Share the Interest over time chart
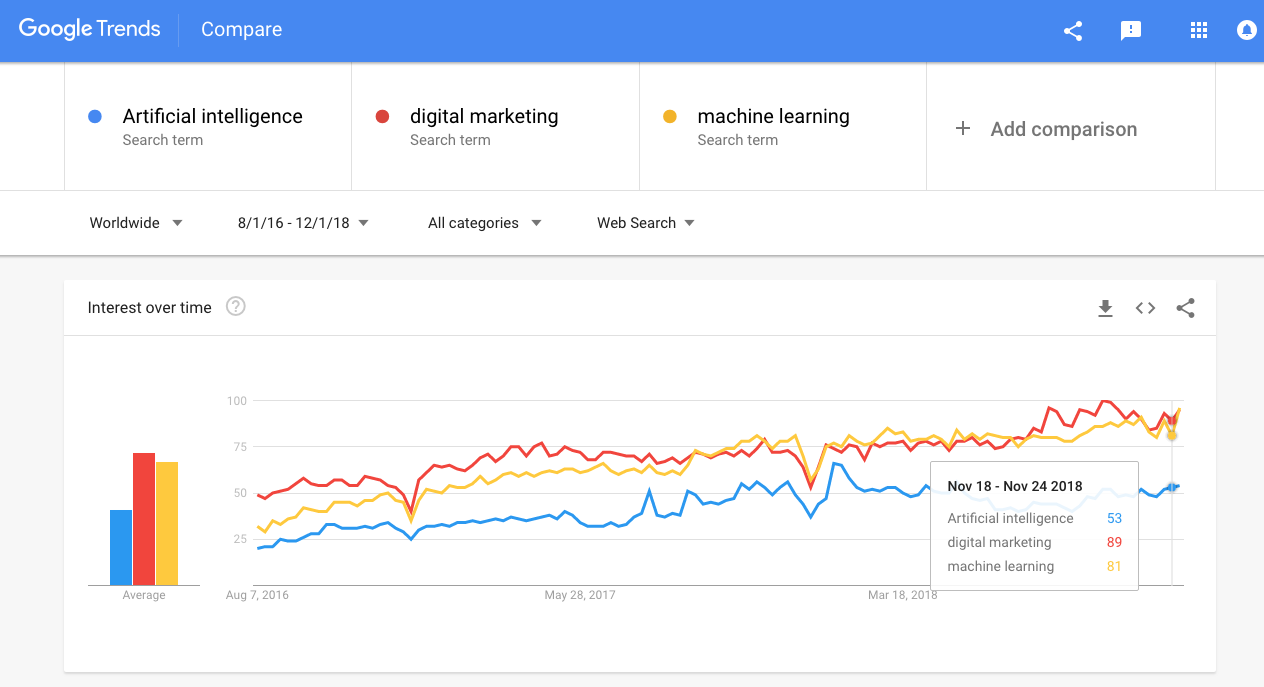1264x687 pixels. pos(1185,308)
